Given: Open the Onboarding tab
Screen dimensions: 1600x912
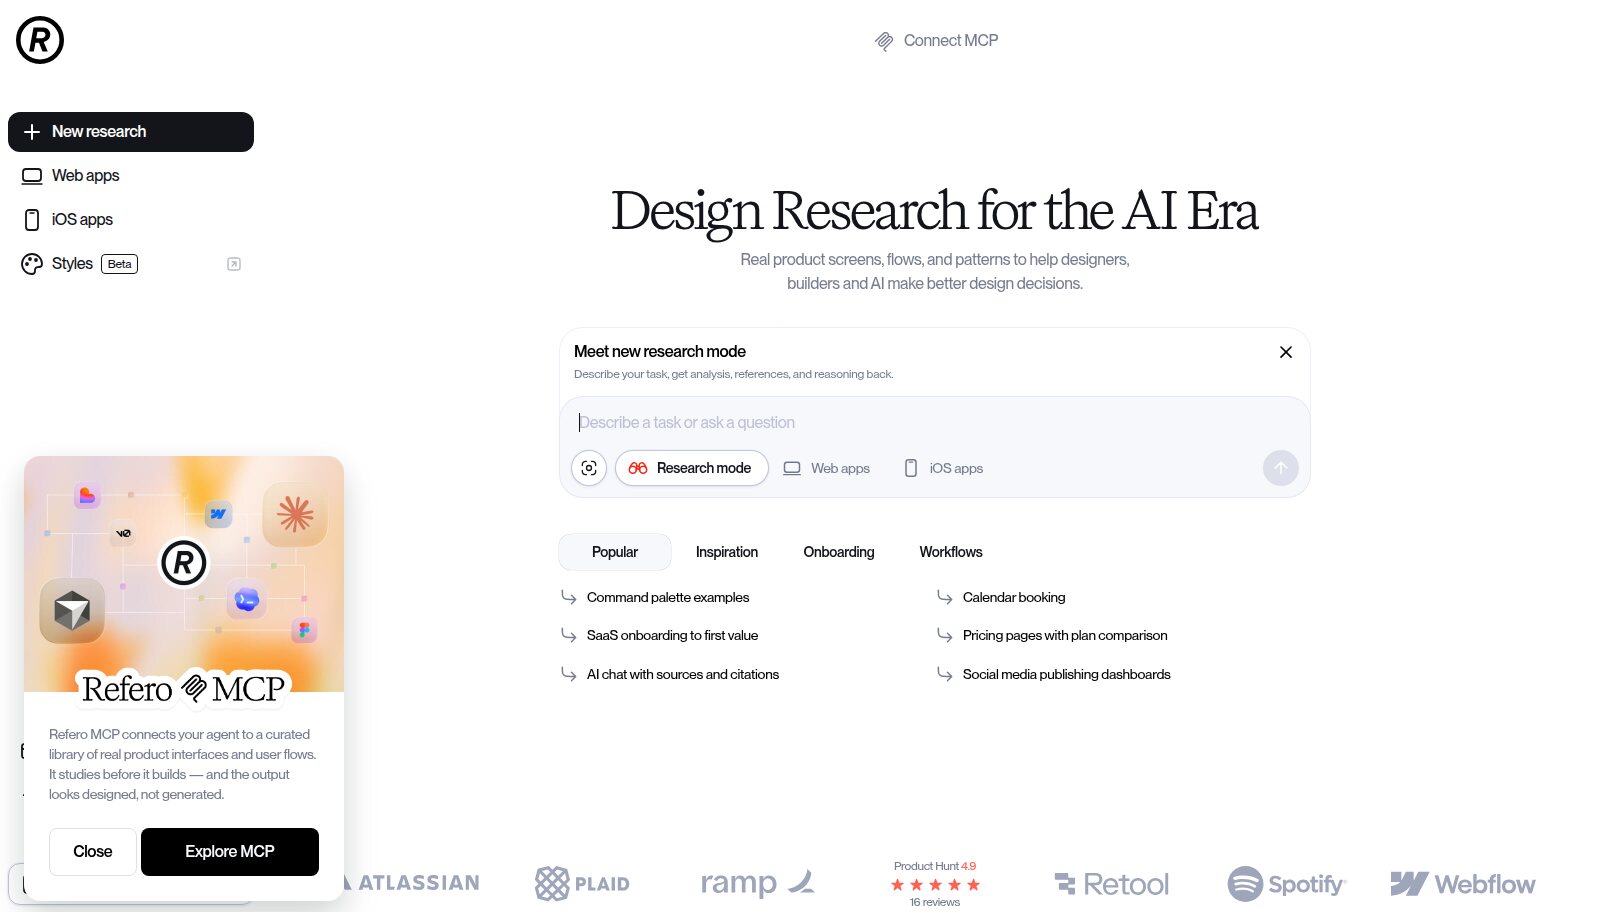Looking at the screenshot, I should [x=839, y=552].
